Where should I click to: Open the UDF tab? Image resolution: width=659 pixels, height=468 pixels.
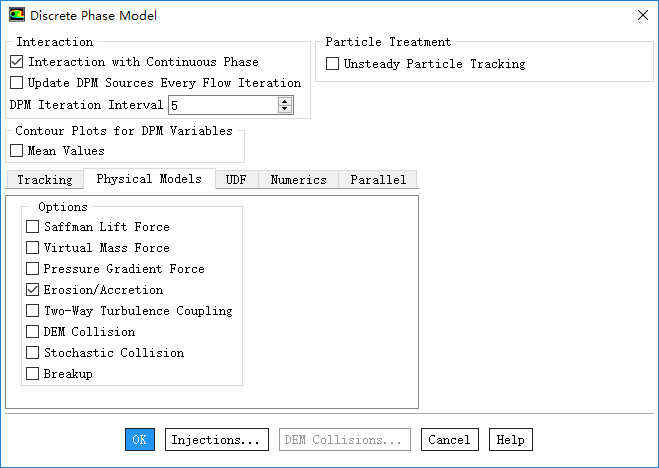[237, 180]
